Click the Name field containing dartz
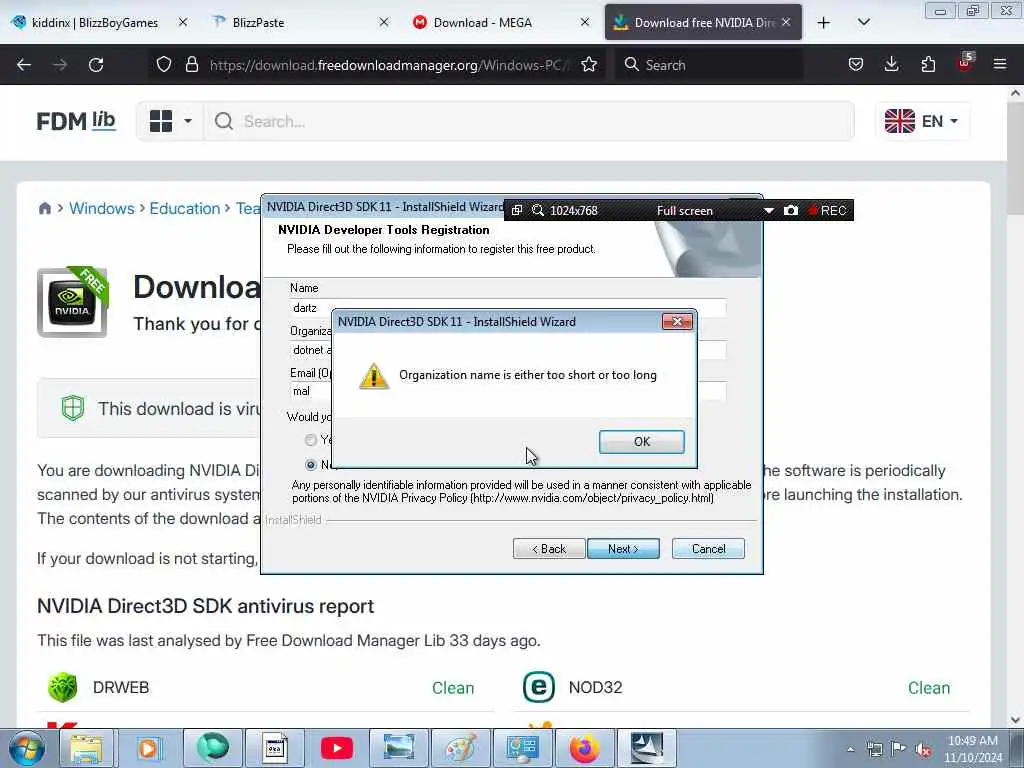 pyautogui.click(x=508, y=308)
